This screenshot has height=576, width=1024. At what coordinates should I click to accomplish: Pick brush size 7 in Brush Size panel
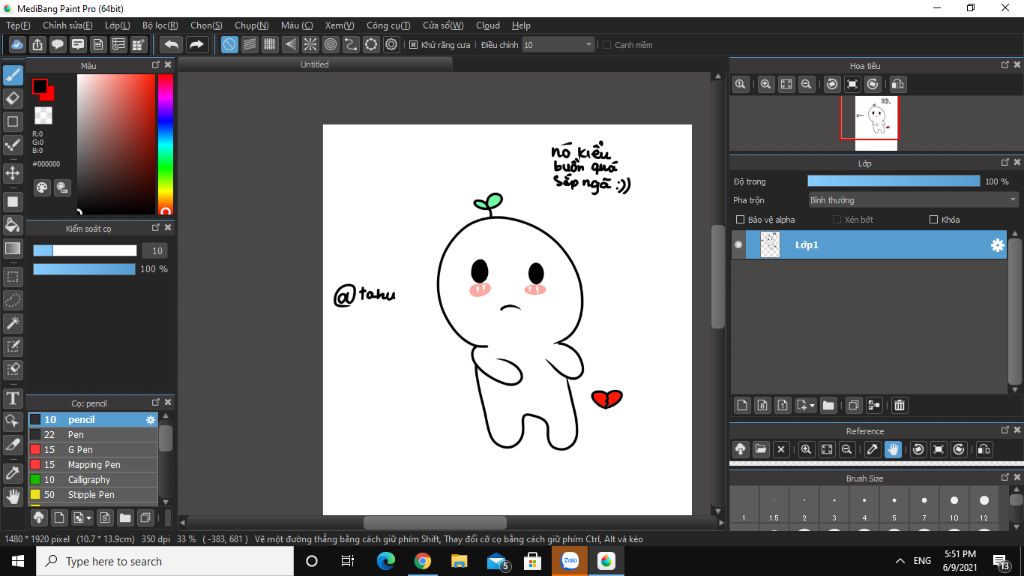click(x=924, y=507)
